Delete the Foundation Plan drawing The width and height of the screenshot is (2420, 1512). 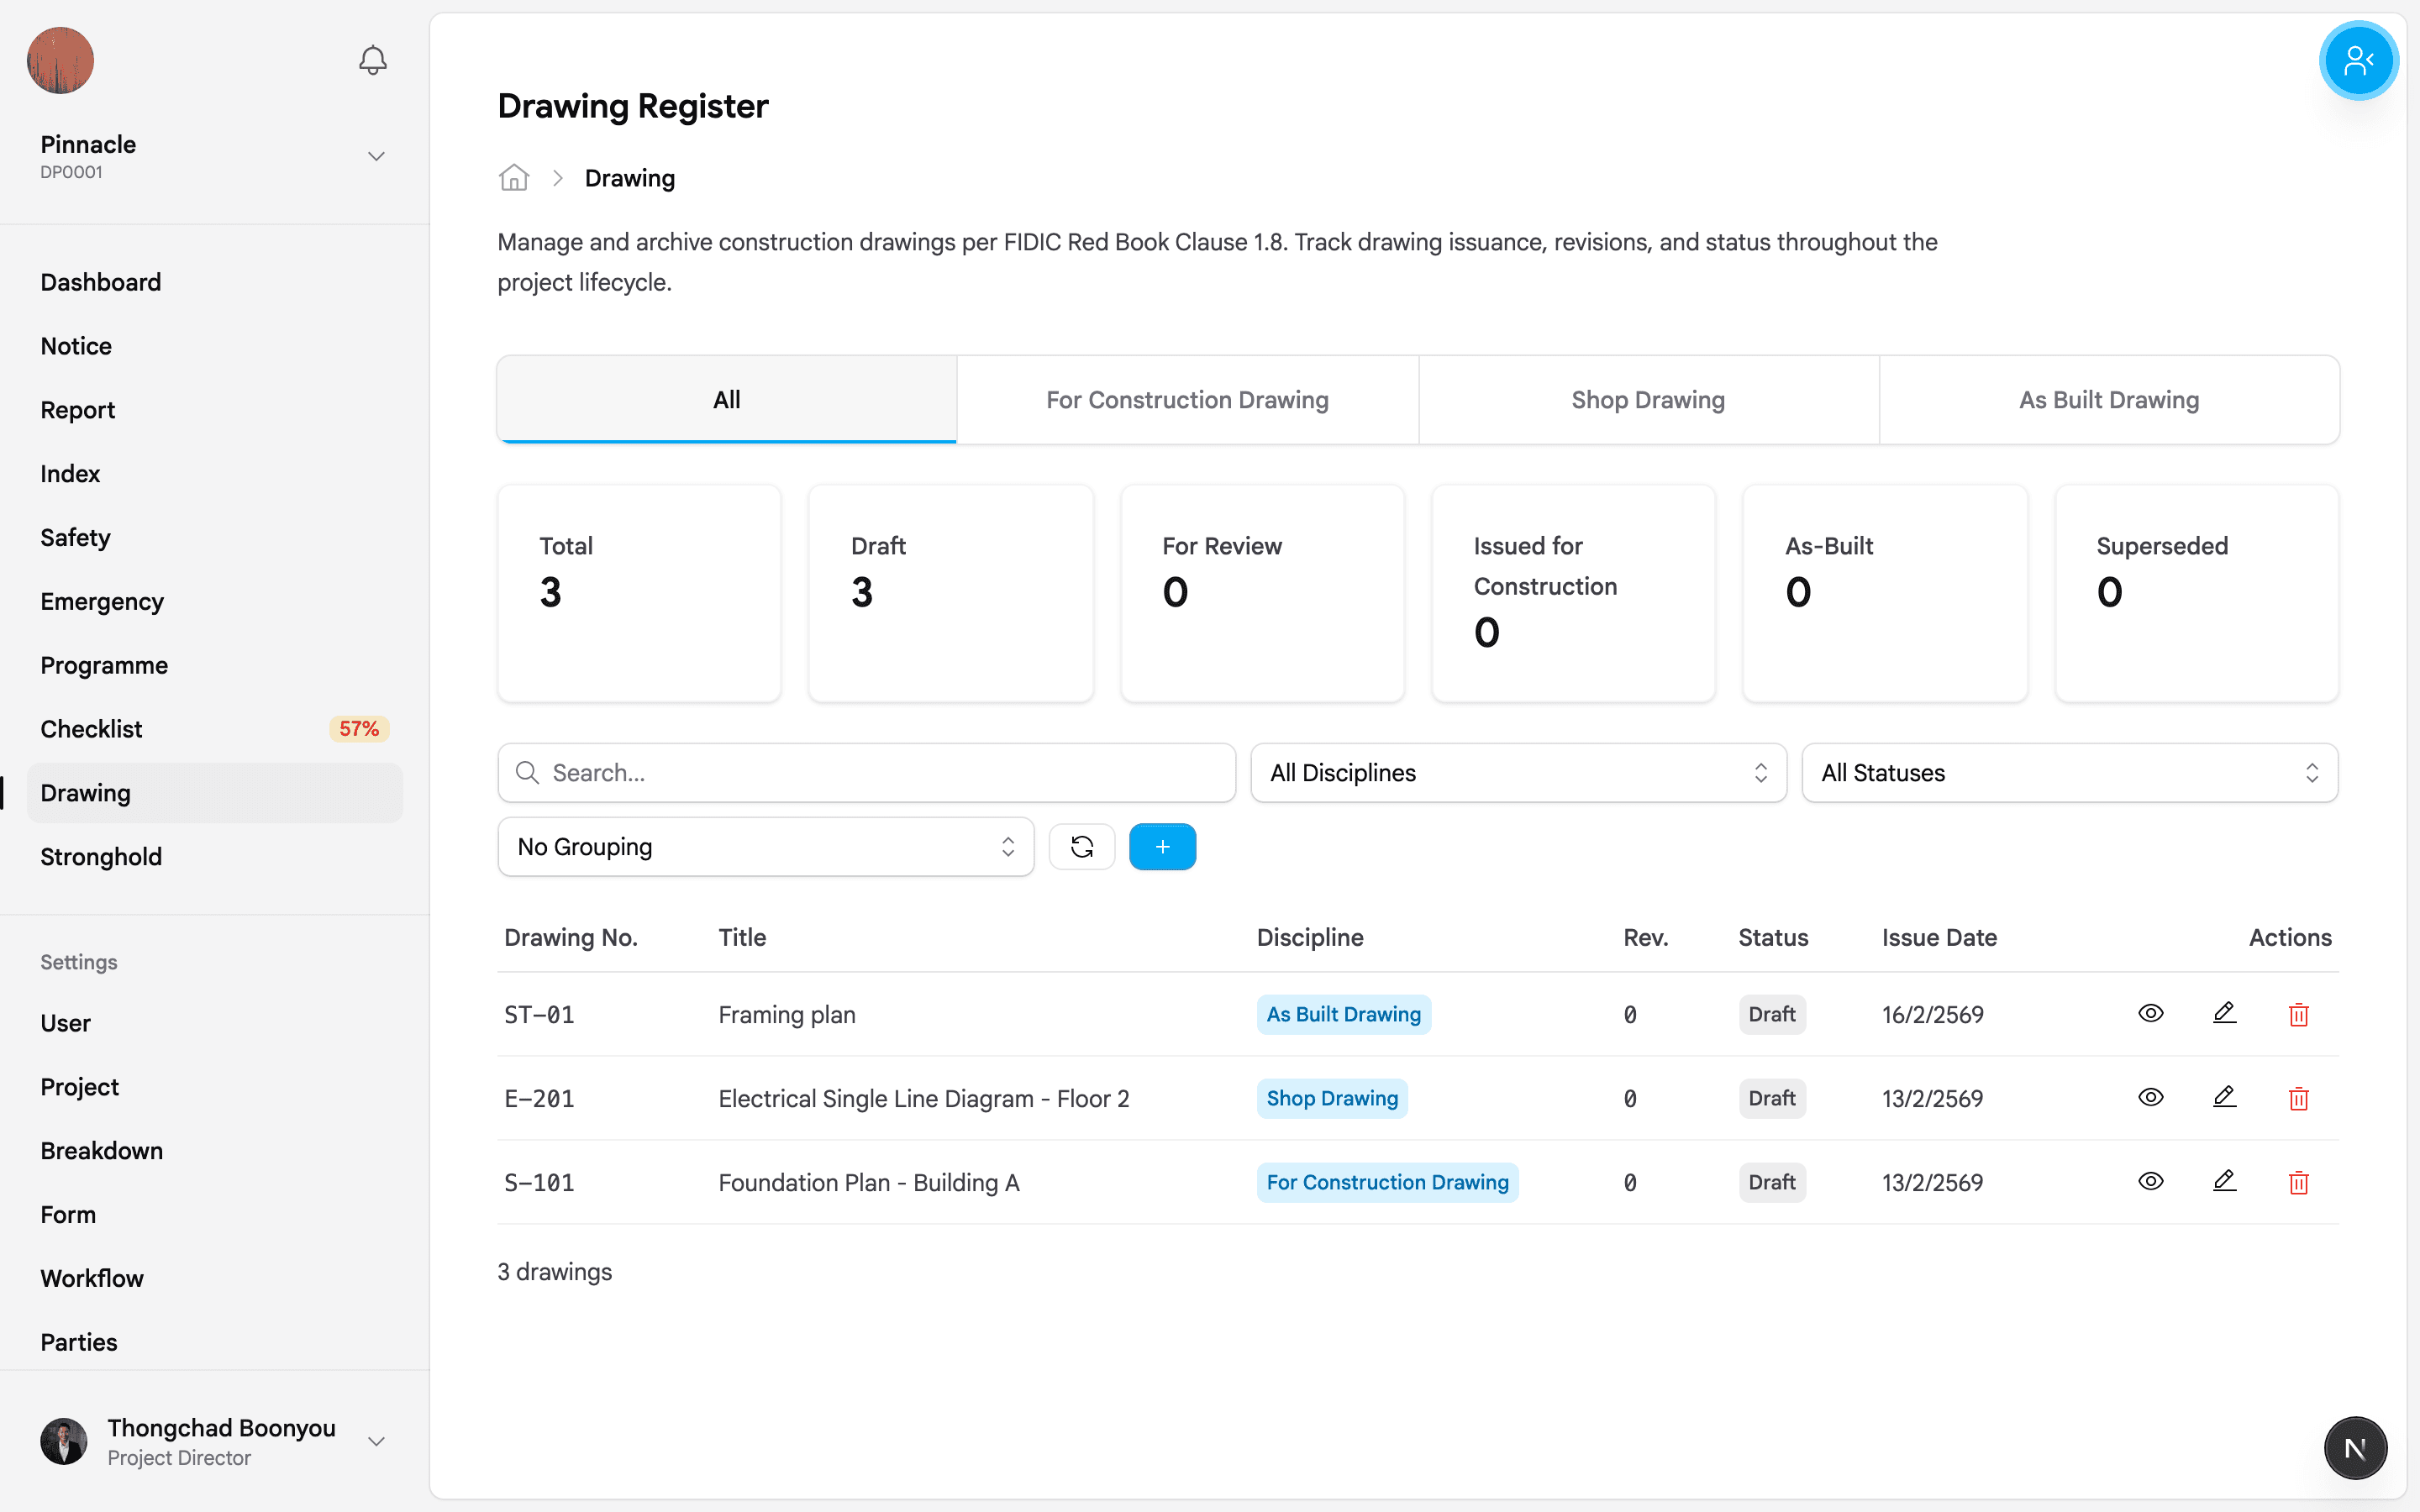[x=2298, y=1182]
